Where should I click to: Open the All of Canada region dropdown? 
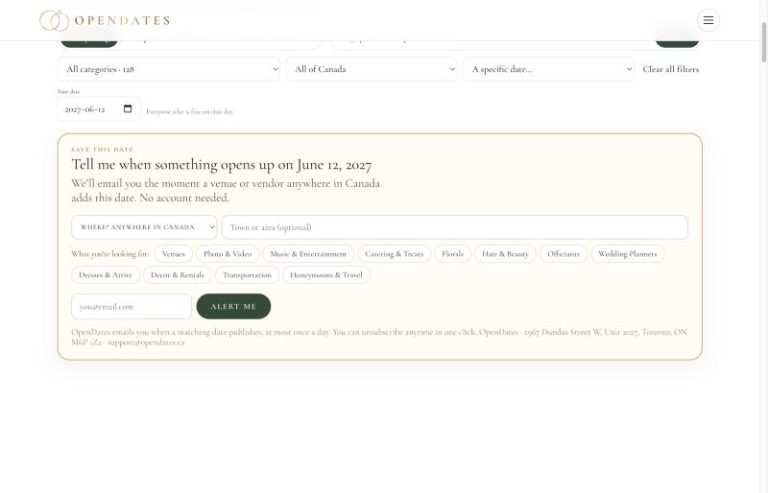[x=371, y=69]
